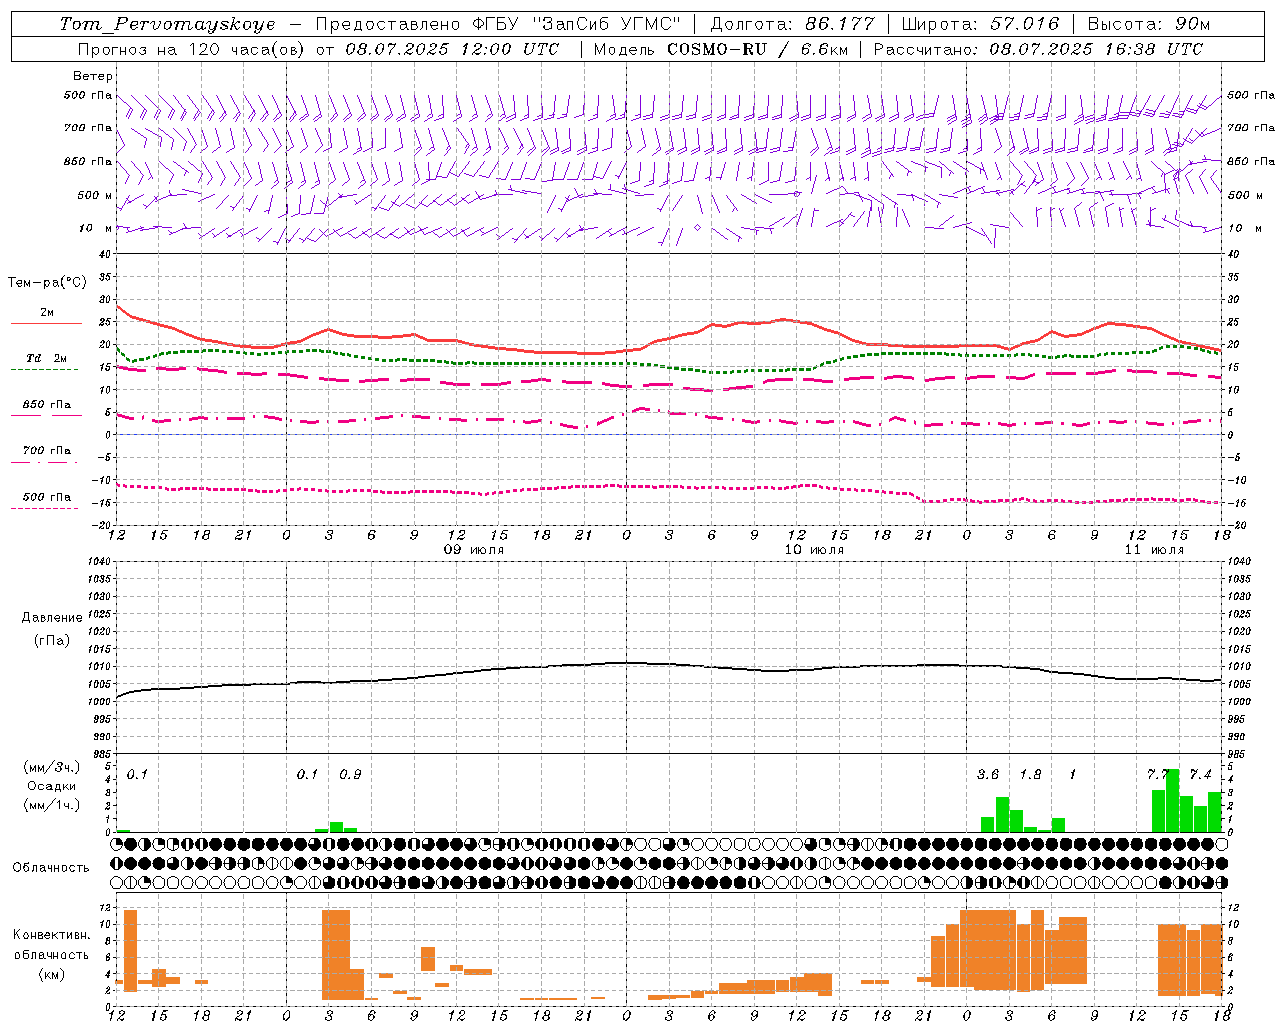Image resolution: width=1280 pixels, height=1024 pixels.
Task: Click the forecast start text "08.07.2025 12:00 UTC"
Action: tap(452, 49)
